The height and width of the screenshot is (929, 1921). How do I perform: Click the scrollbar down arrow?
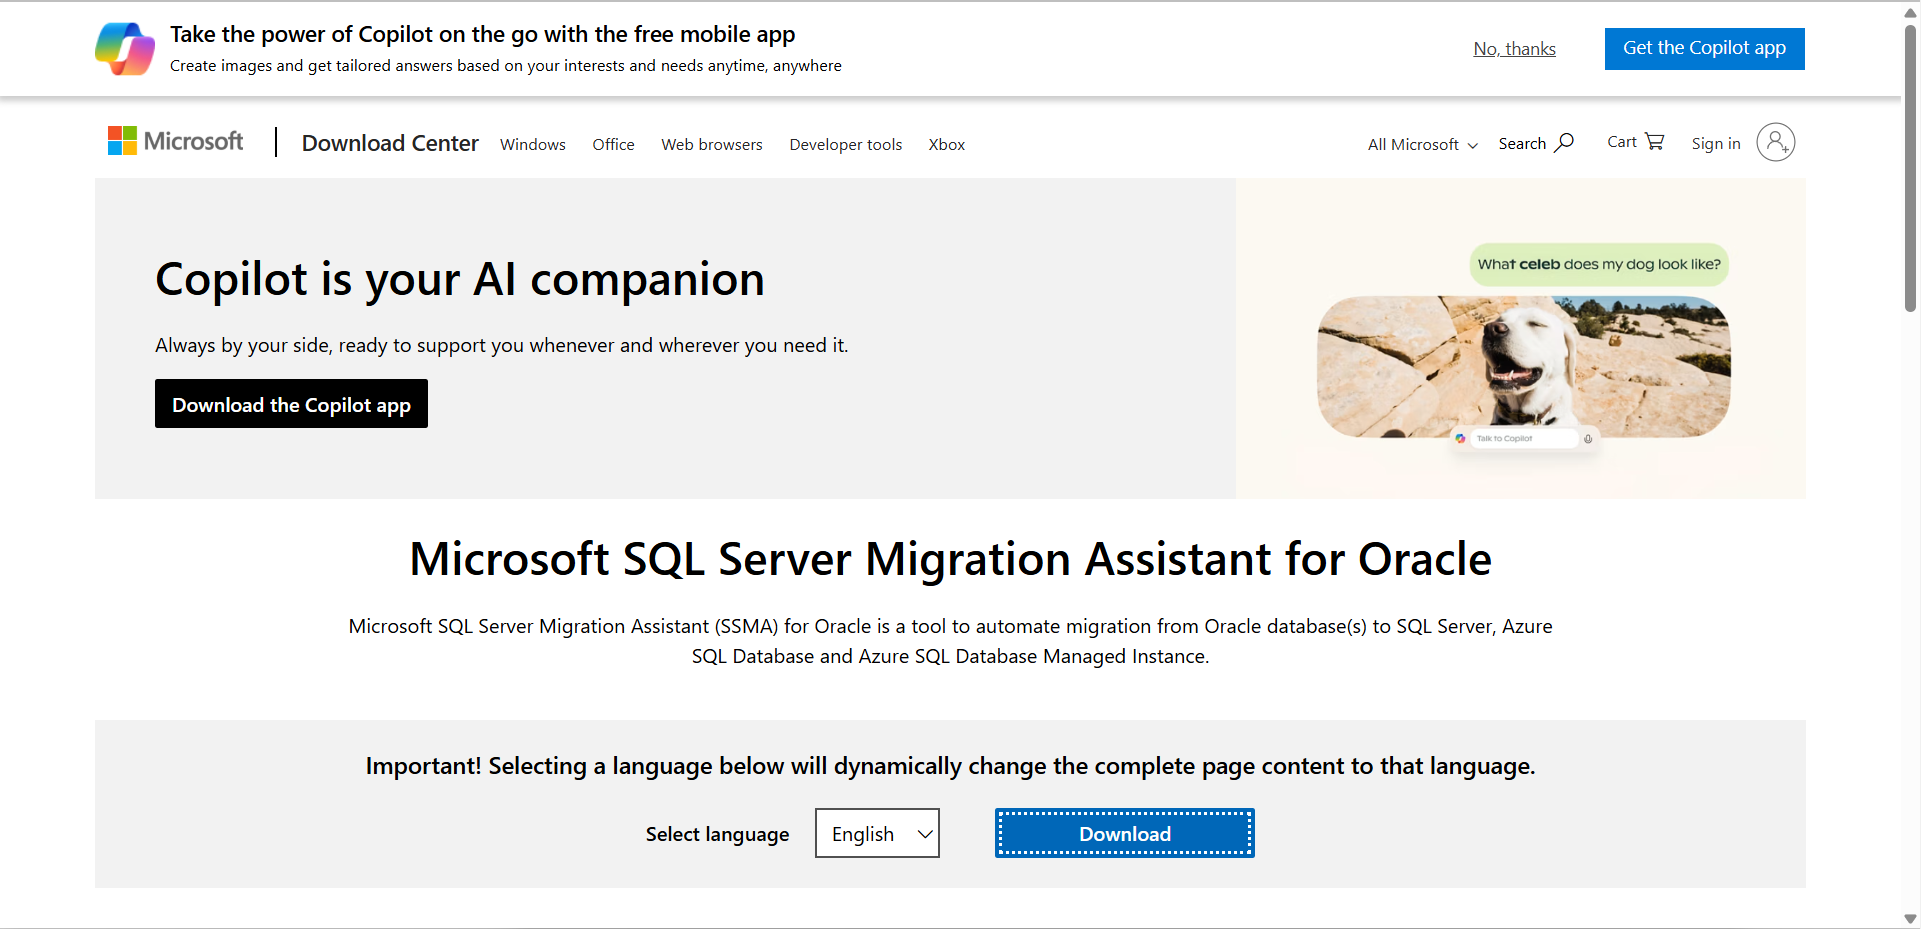1909,918
